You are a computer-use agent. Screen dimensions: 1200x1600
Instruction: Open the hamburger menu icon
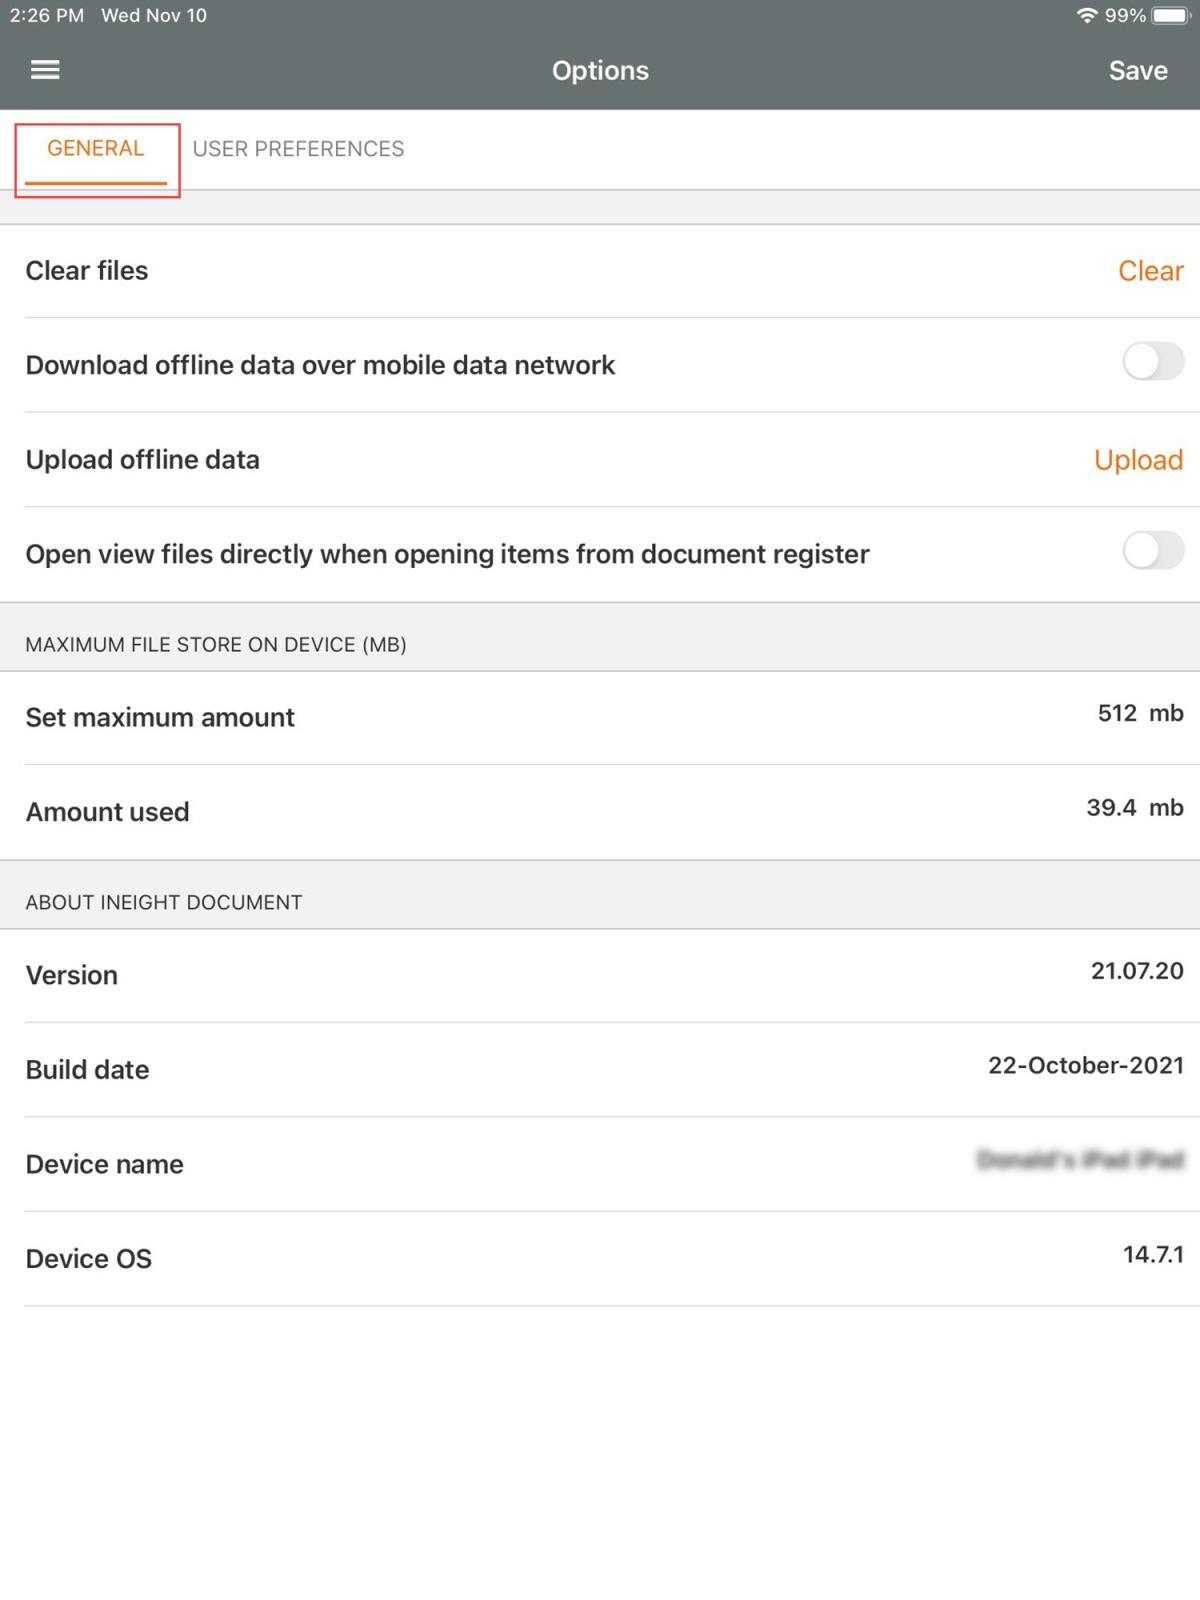(x=45, y=70)
